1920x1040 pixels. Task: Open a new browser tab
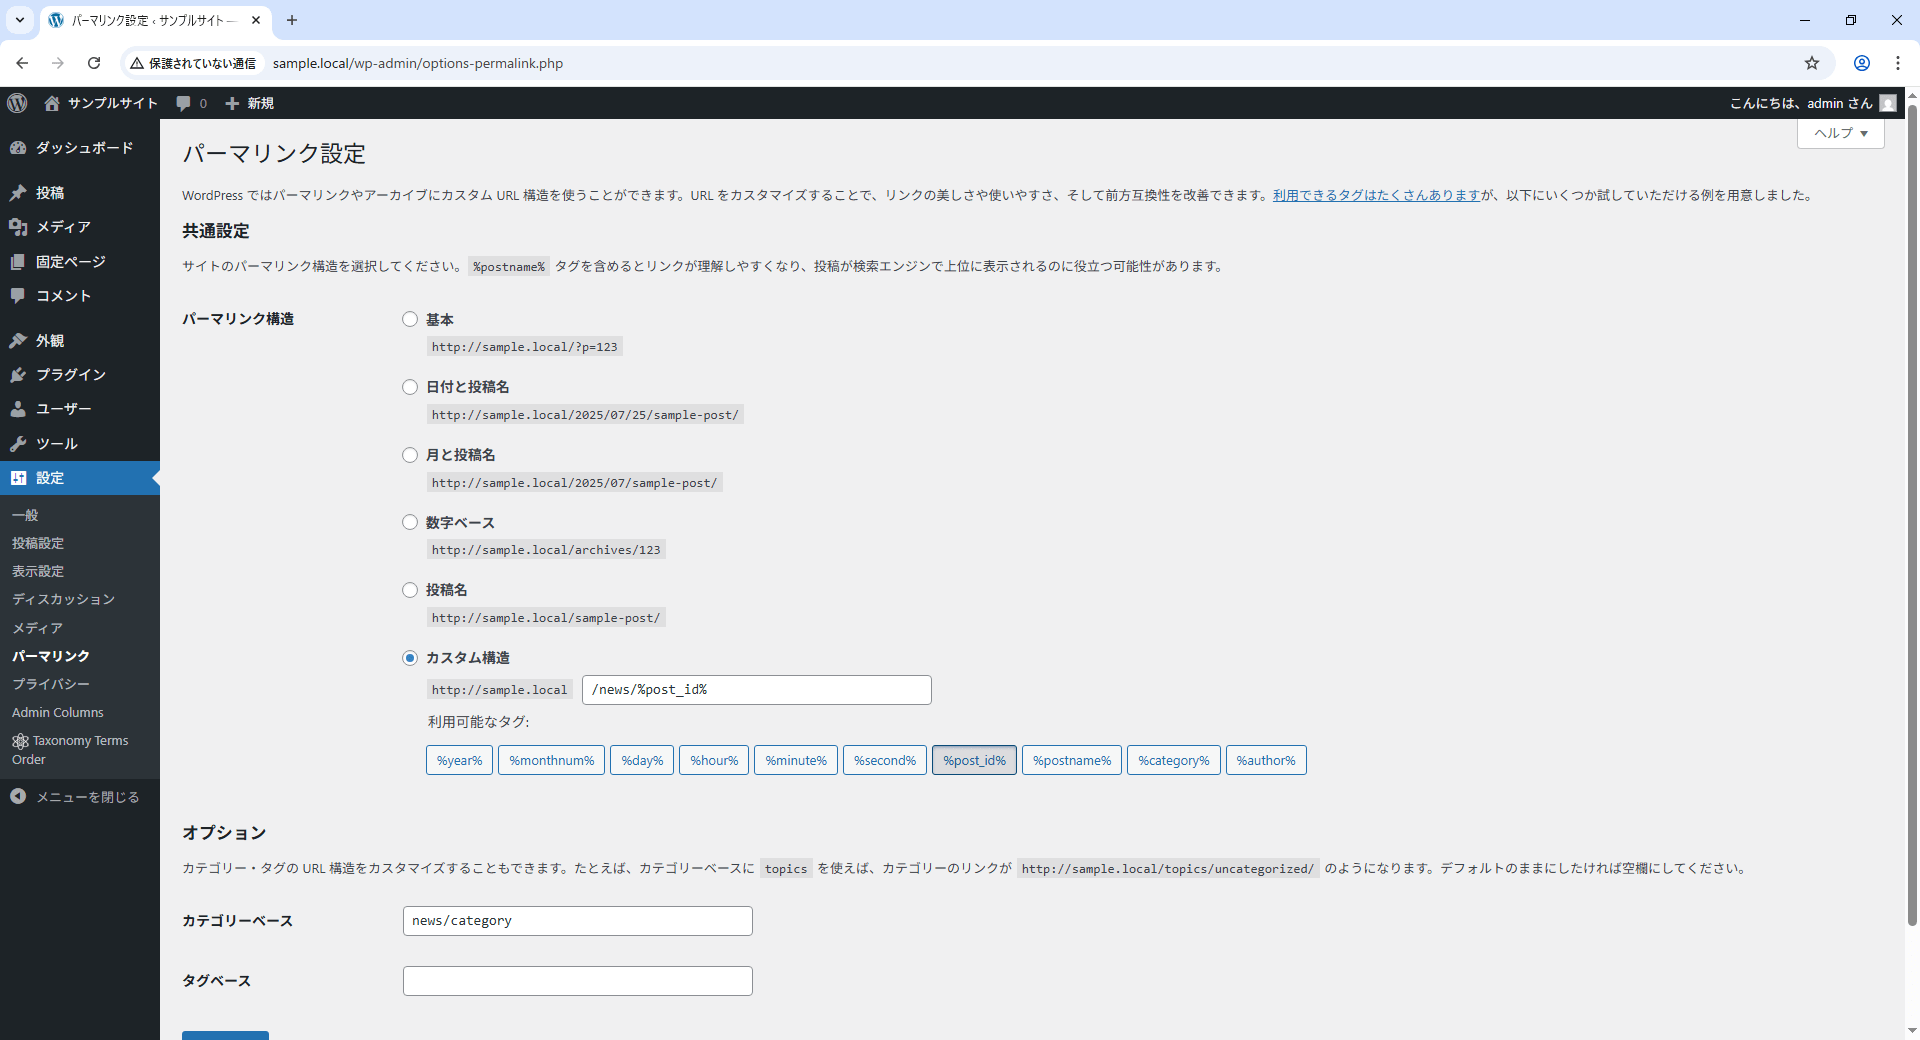[x=292, y=20]
